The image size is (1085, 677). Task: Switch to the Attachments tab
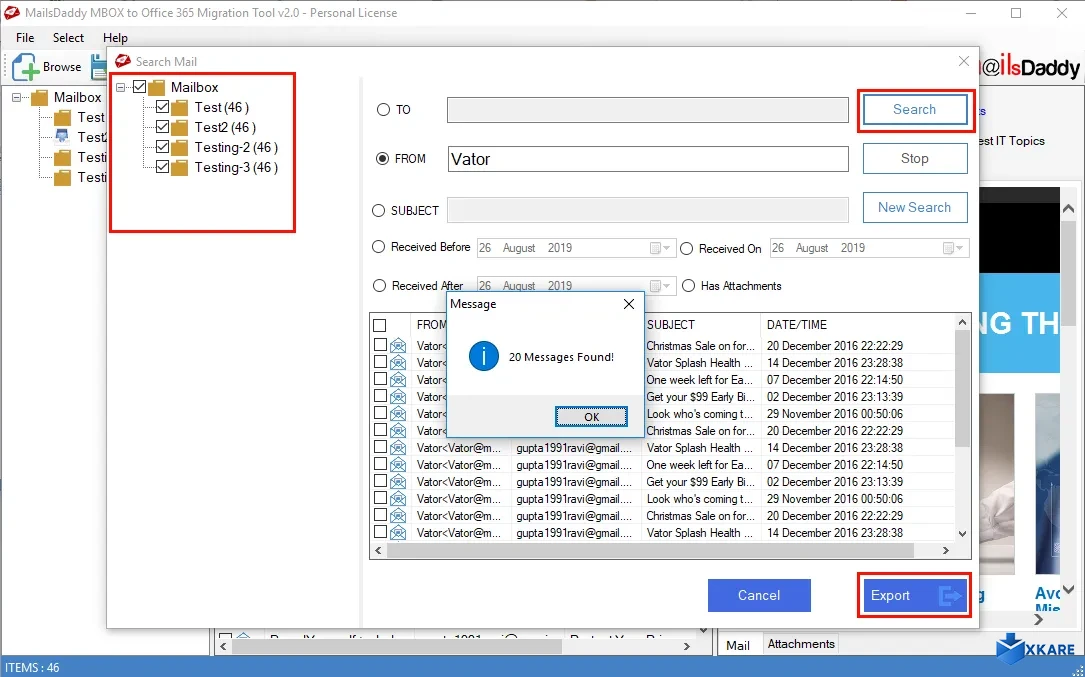pos(800,643)
